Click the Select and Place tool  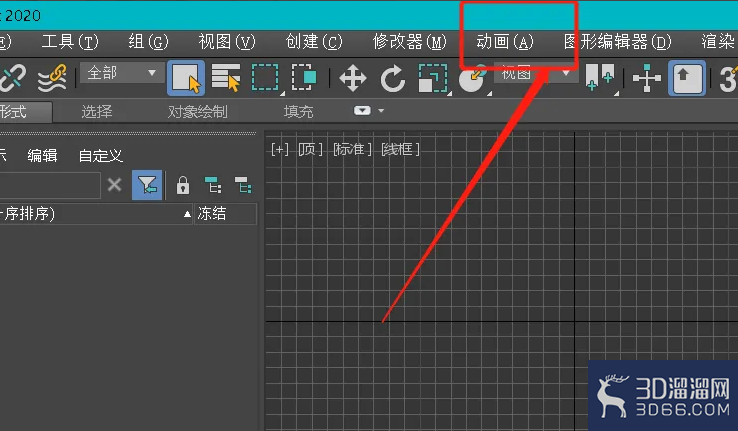pyautogui.click(x=473, y=78)
